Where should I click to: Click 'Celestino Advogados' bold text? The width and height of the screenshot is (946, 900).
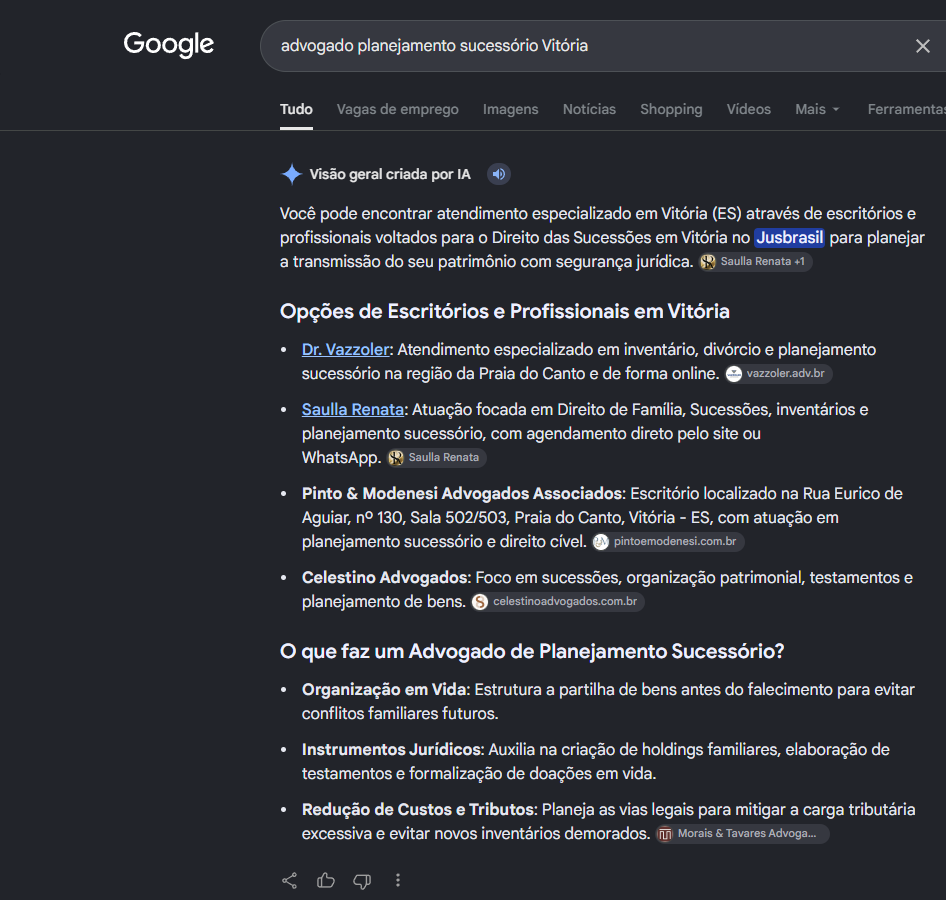point(385,578)
